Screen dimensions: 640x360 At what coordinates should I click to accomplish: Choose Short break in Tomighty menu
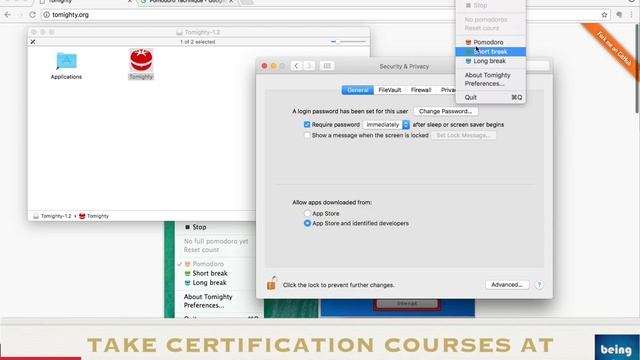click(x=491, y=51)
